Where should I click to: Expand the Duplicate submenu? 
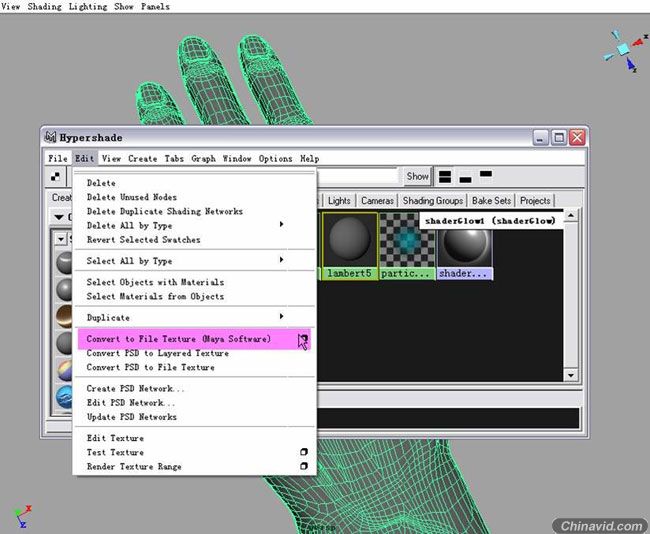[x=281, y=317]
